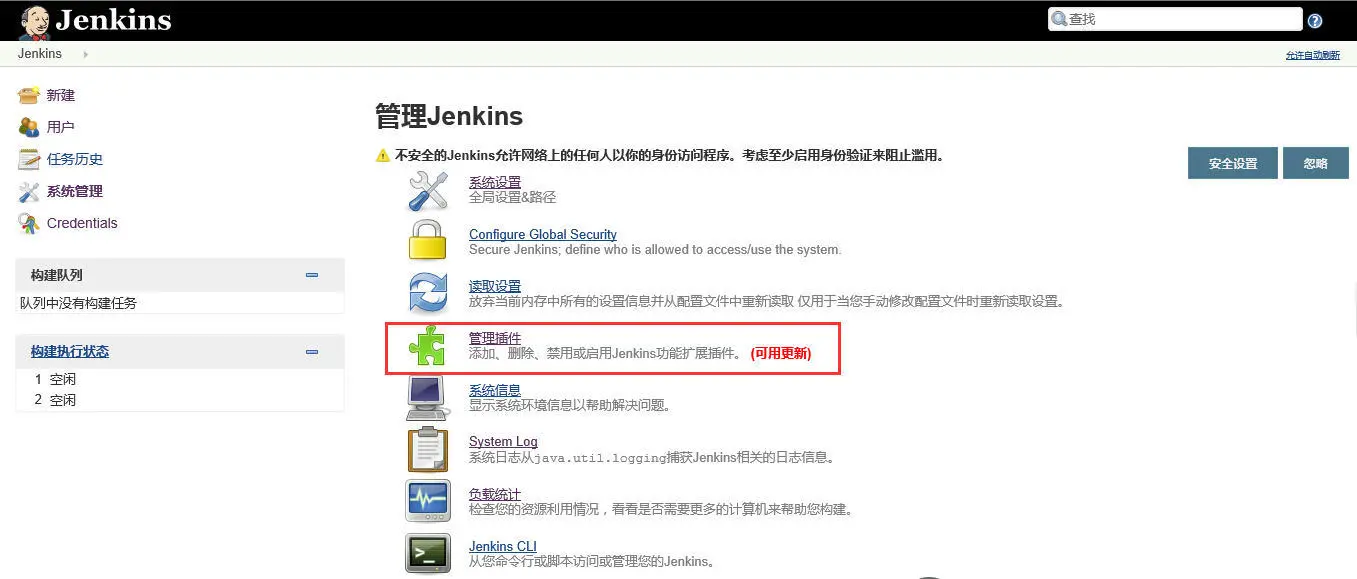Collapse the 构建队列 panel

click(312, 275)
